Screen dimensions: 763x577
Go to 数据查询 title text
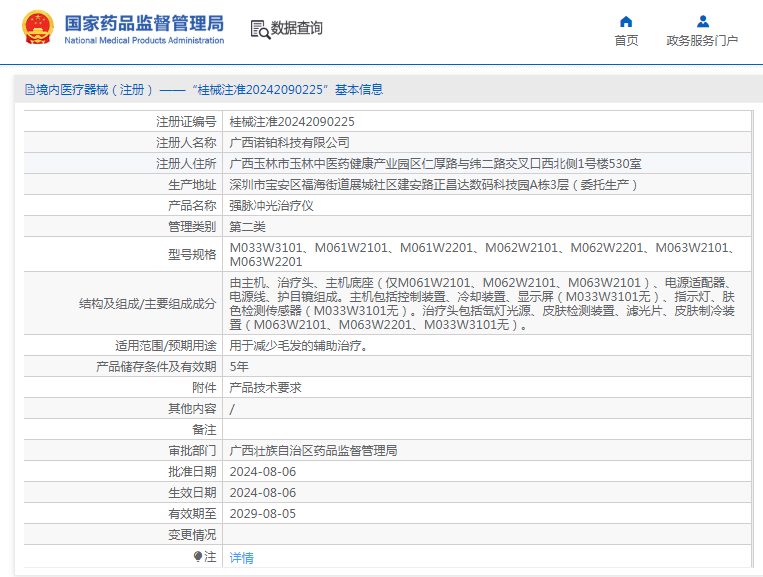[297, 28]
